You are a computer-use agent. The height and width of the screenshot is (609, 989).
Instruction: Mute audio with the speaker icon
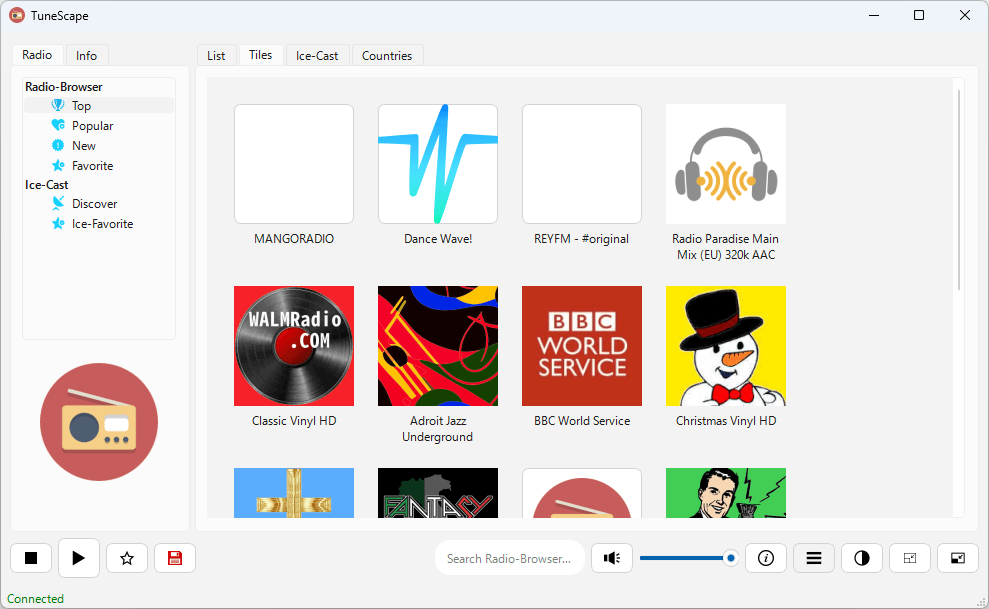pyautogui.click(x=612, y=558)
